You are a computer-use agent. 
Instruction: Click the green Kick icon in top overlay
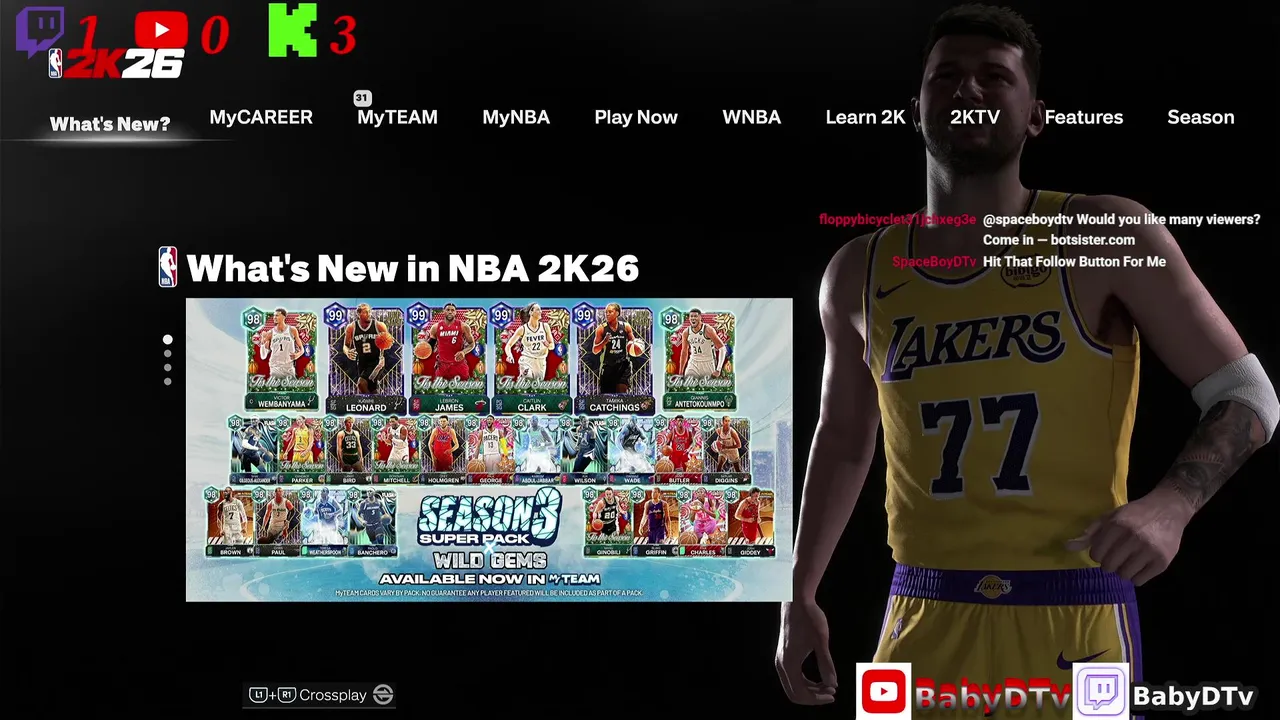tap(293, 31)
